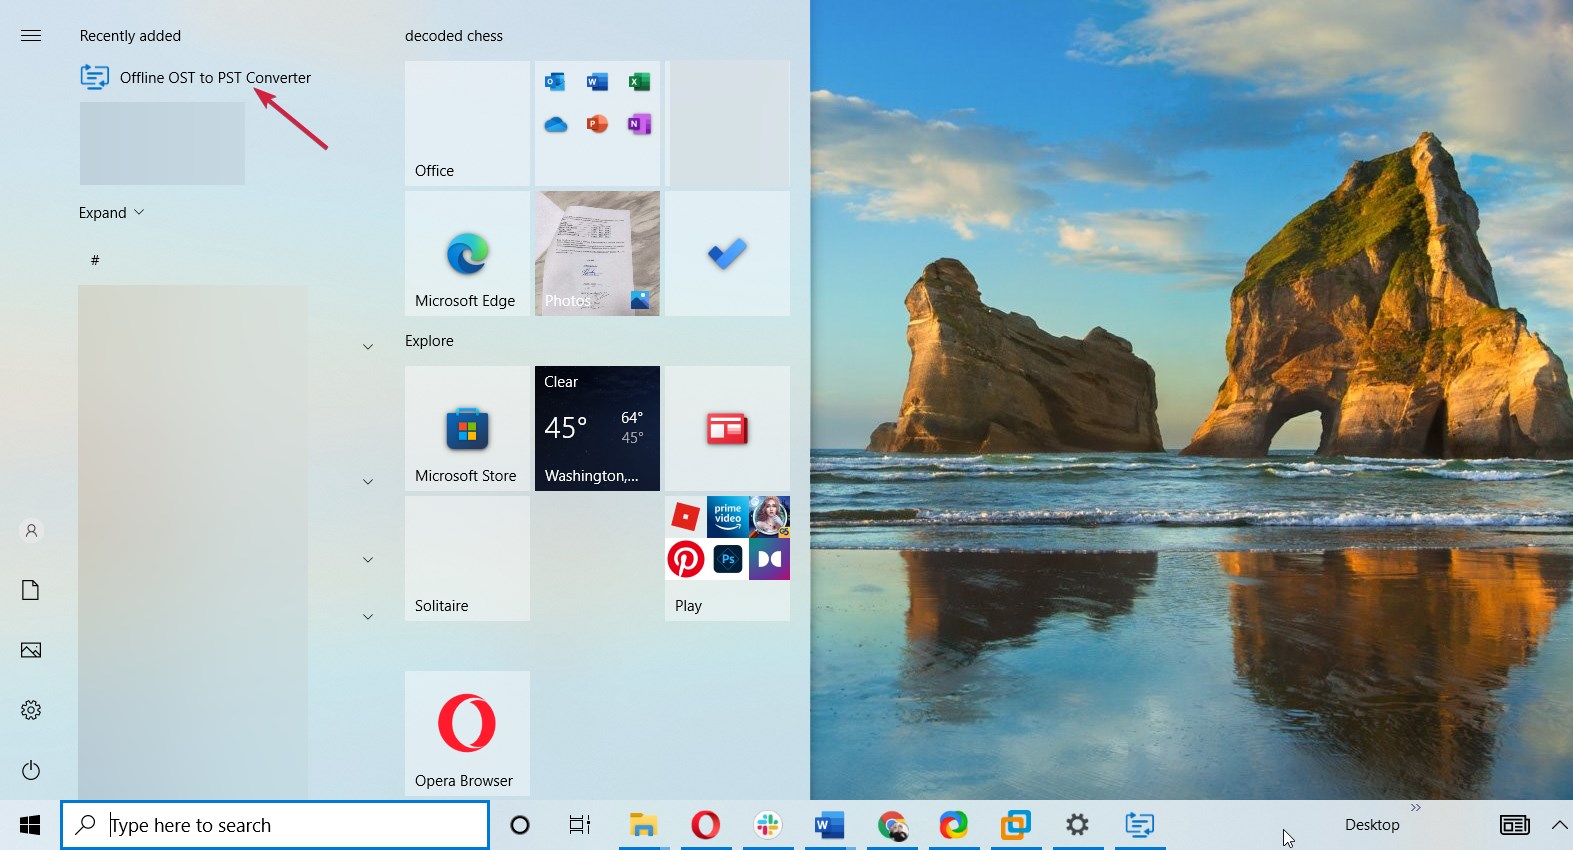The image size is (1573, 850).
Task: Open File Explorer from the taskbar
Action: tap(643, 825)
